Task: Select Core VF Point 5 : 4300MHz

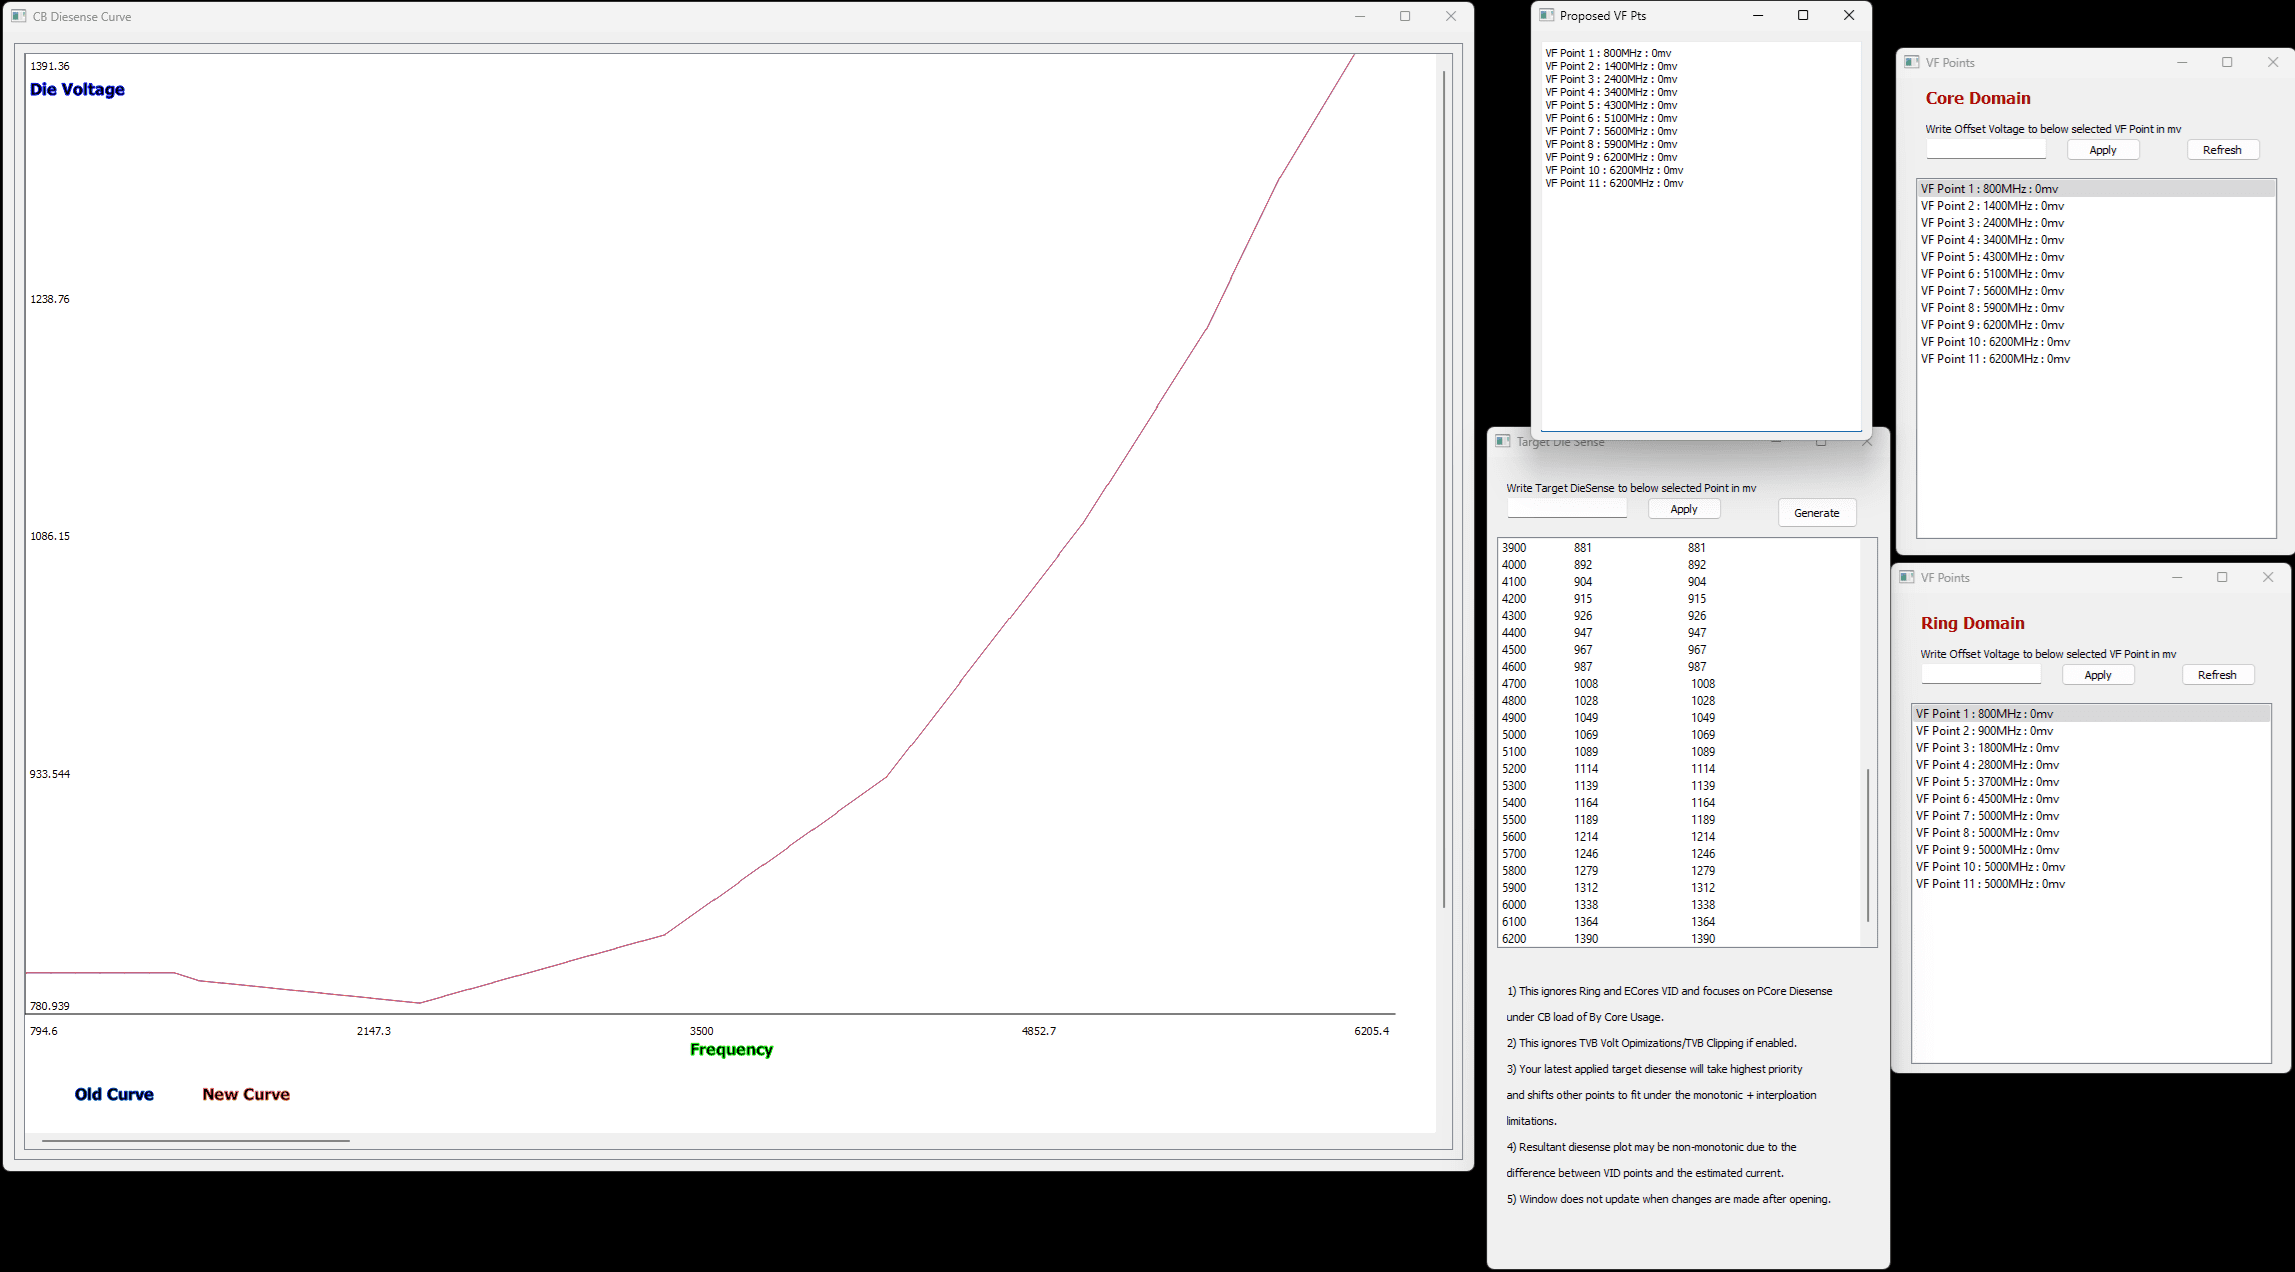Action: click(x=1992, y=257)
